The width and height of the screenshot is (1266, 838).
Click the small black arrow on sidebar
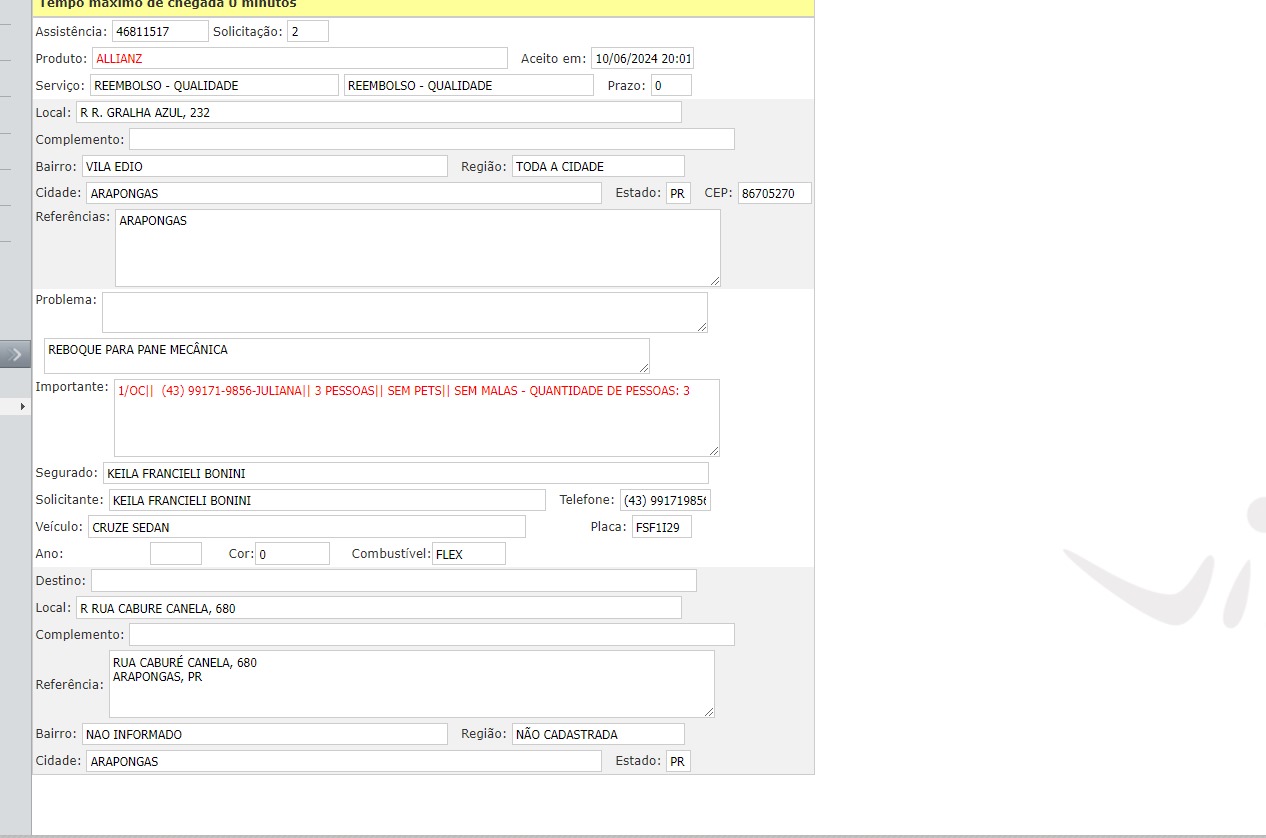[x=22, y=407]
